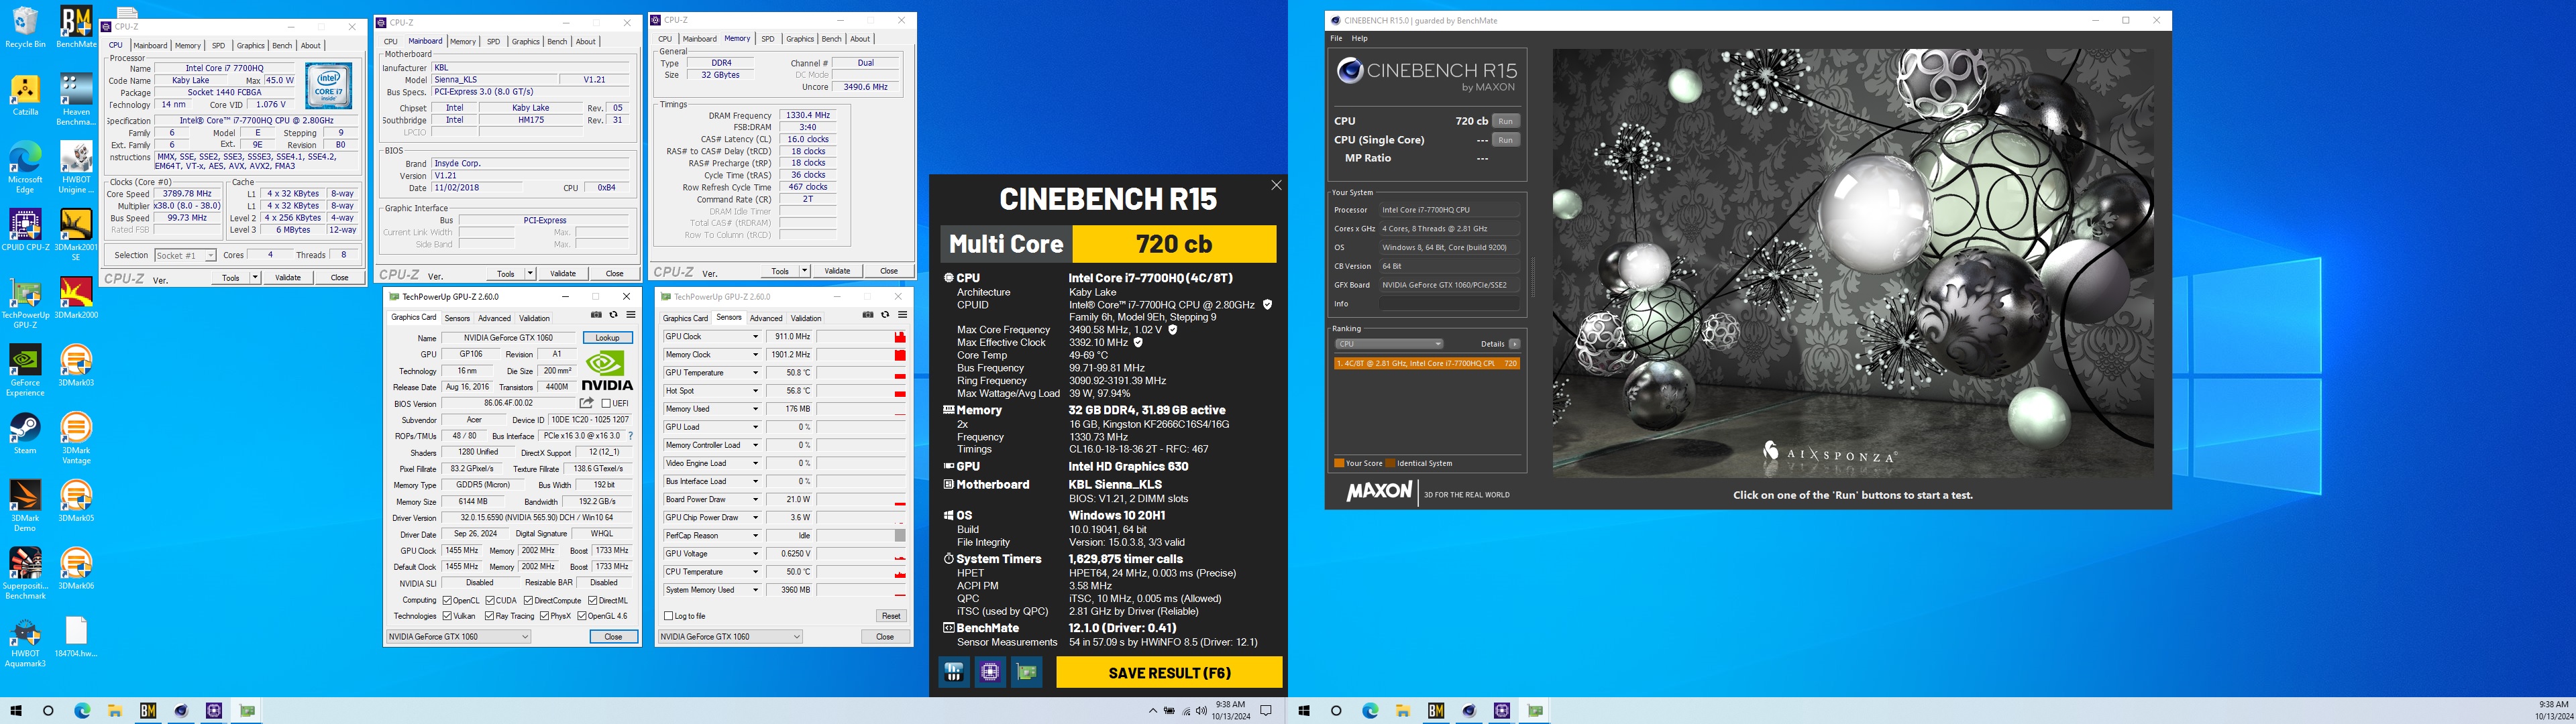This screenshot has width=2576, height=724.
Task: Select the 720 ranking entry in Cinebench
Action: pos(1427,363)
